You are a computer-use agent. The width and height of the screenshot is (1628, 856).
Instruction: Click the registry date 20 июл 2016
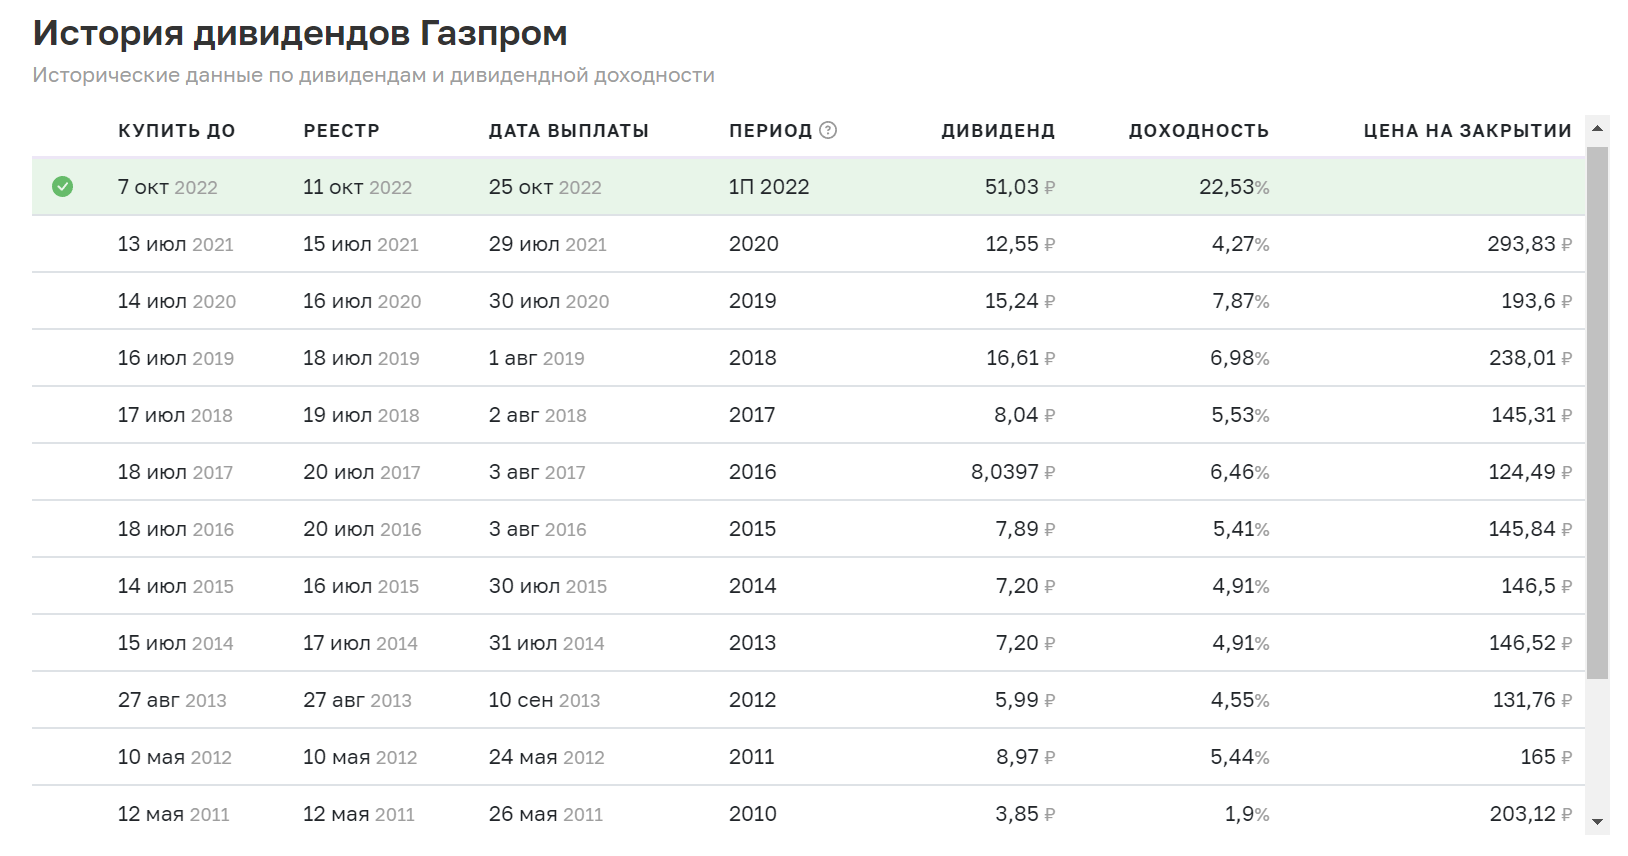(362, 529)
